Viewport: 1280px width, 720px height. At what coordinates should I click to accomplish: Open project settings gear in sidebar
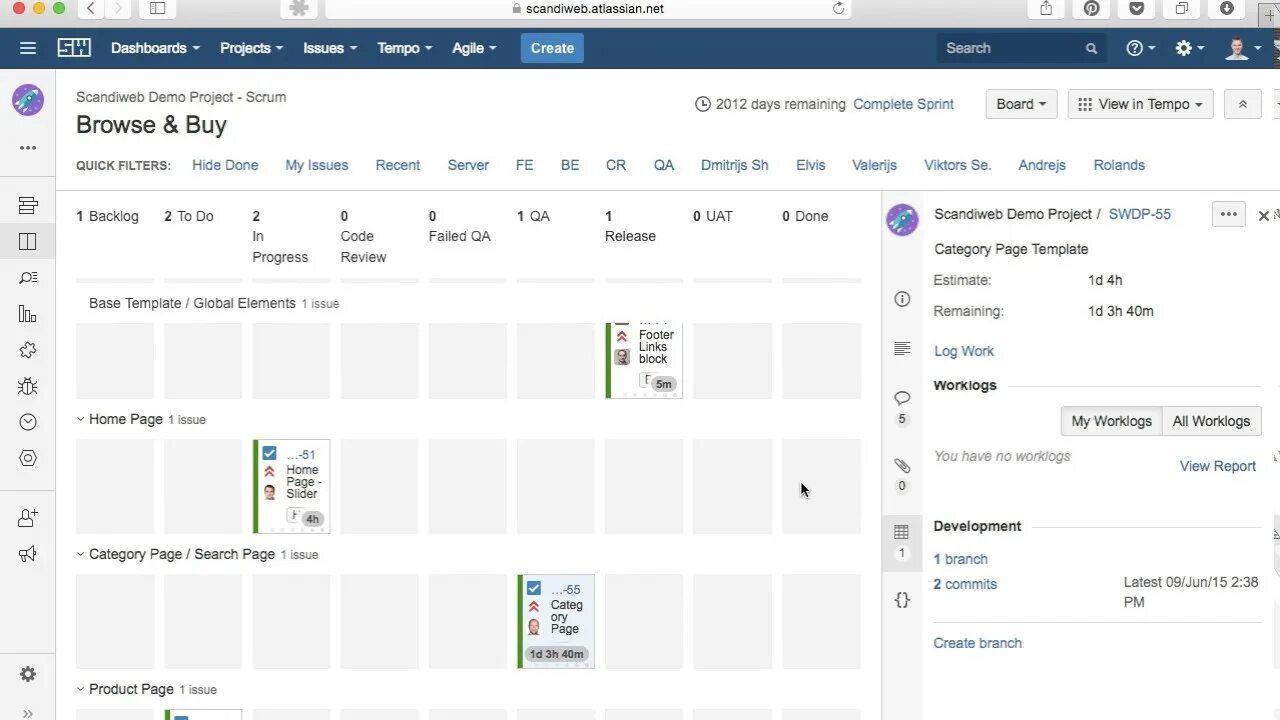click(x=28, y=674)
